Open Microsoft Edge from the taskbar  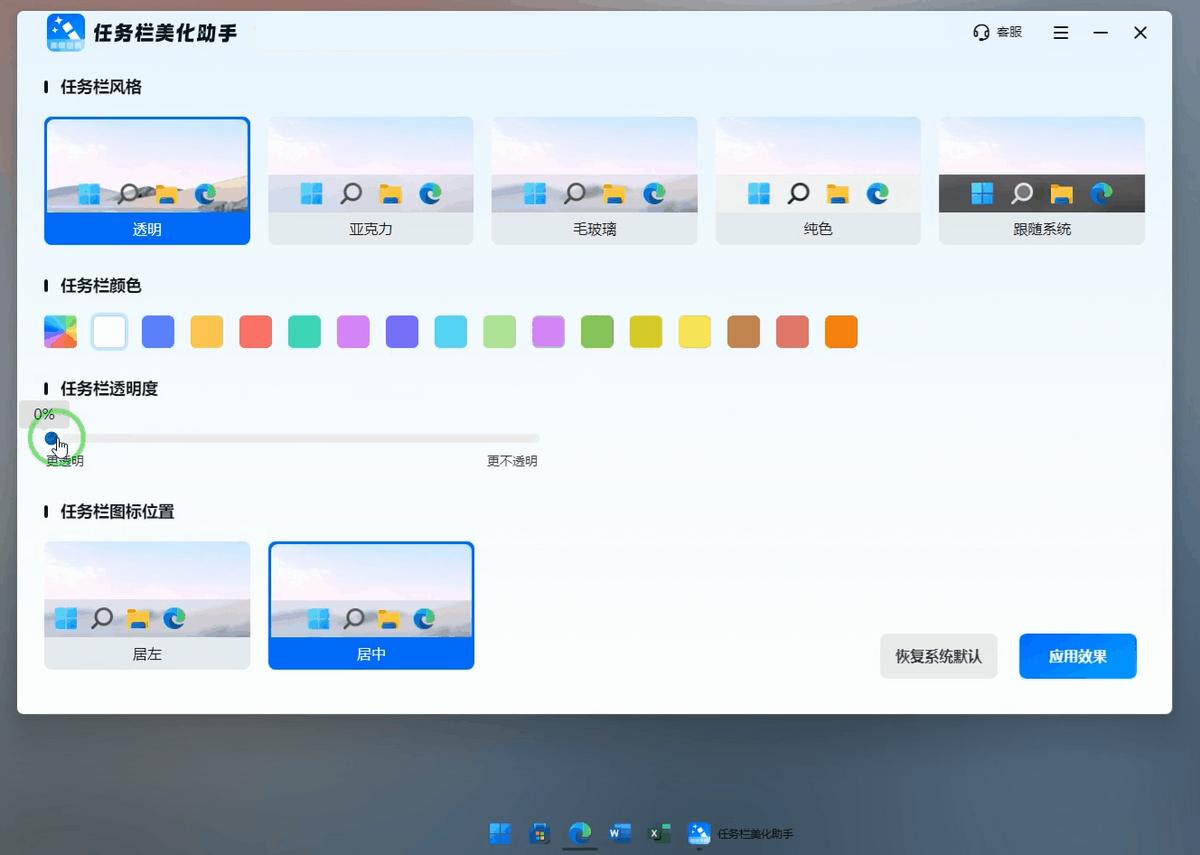click(x=580, y=832)
